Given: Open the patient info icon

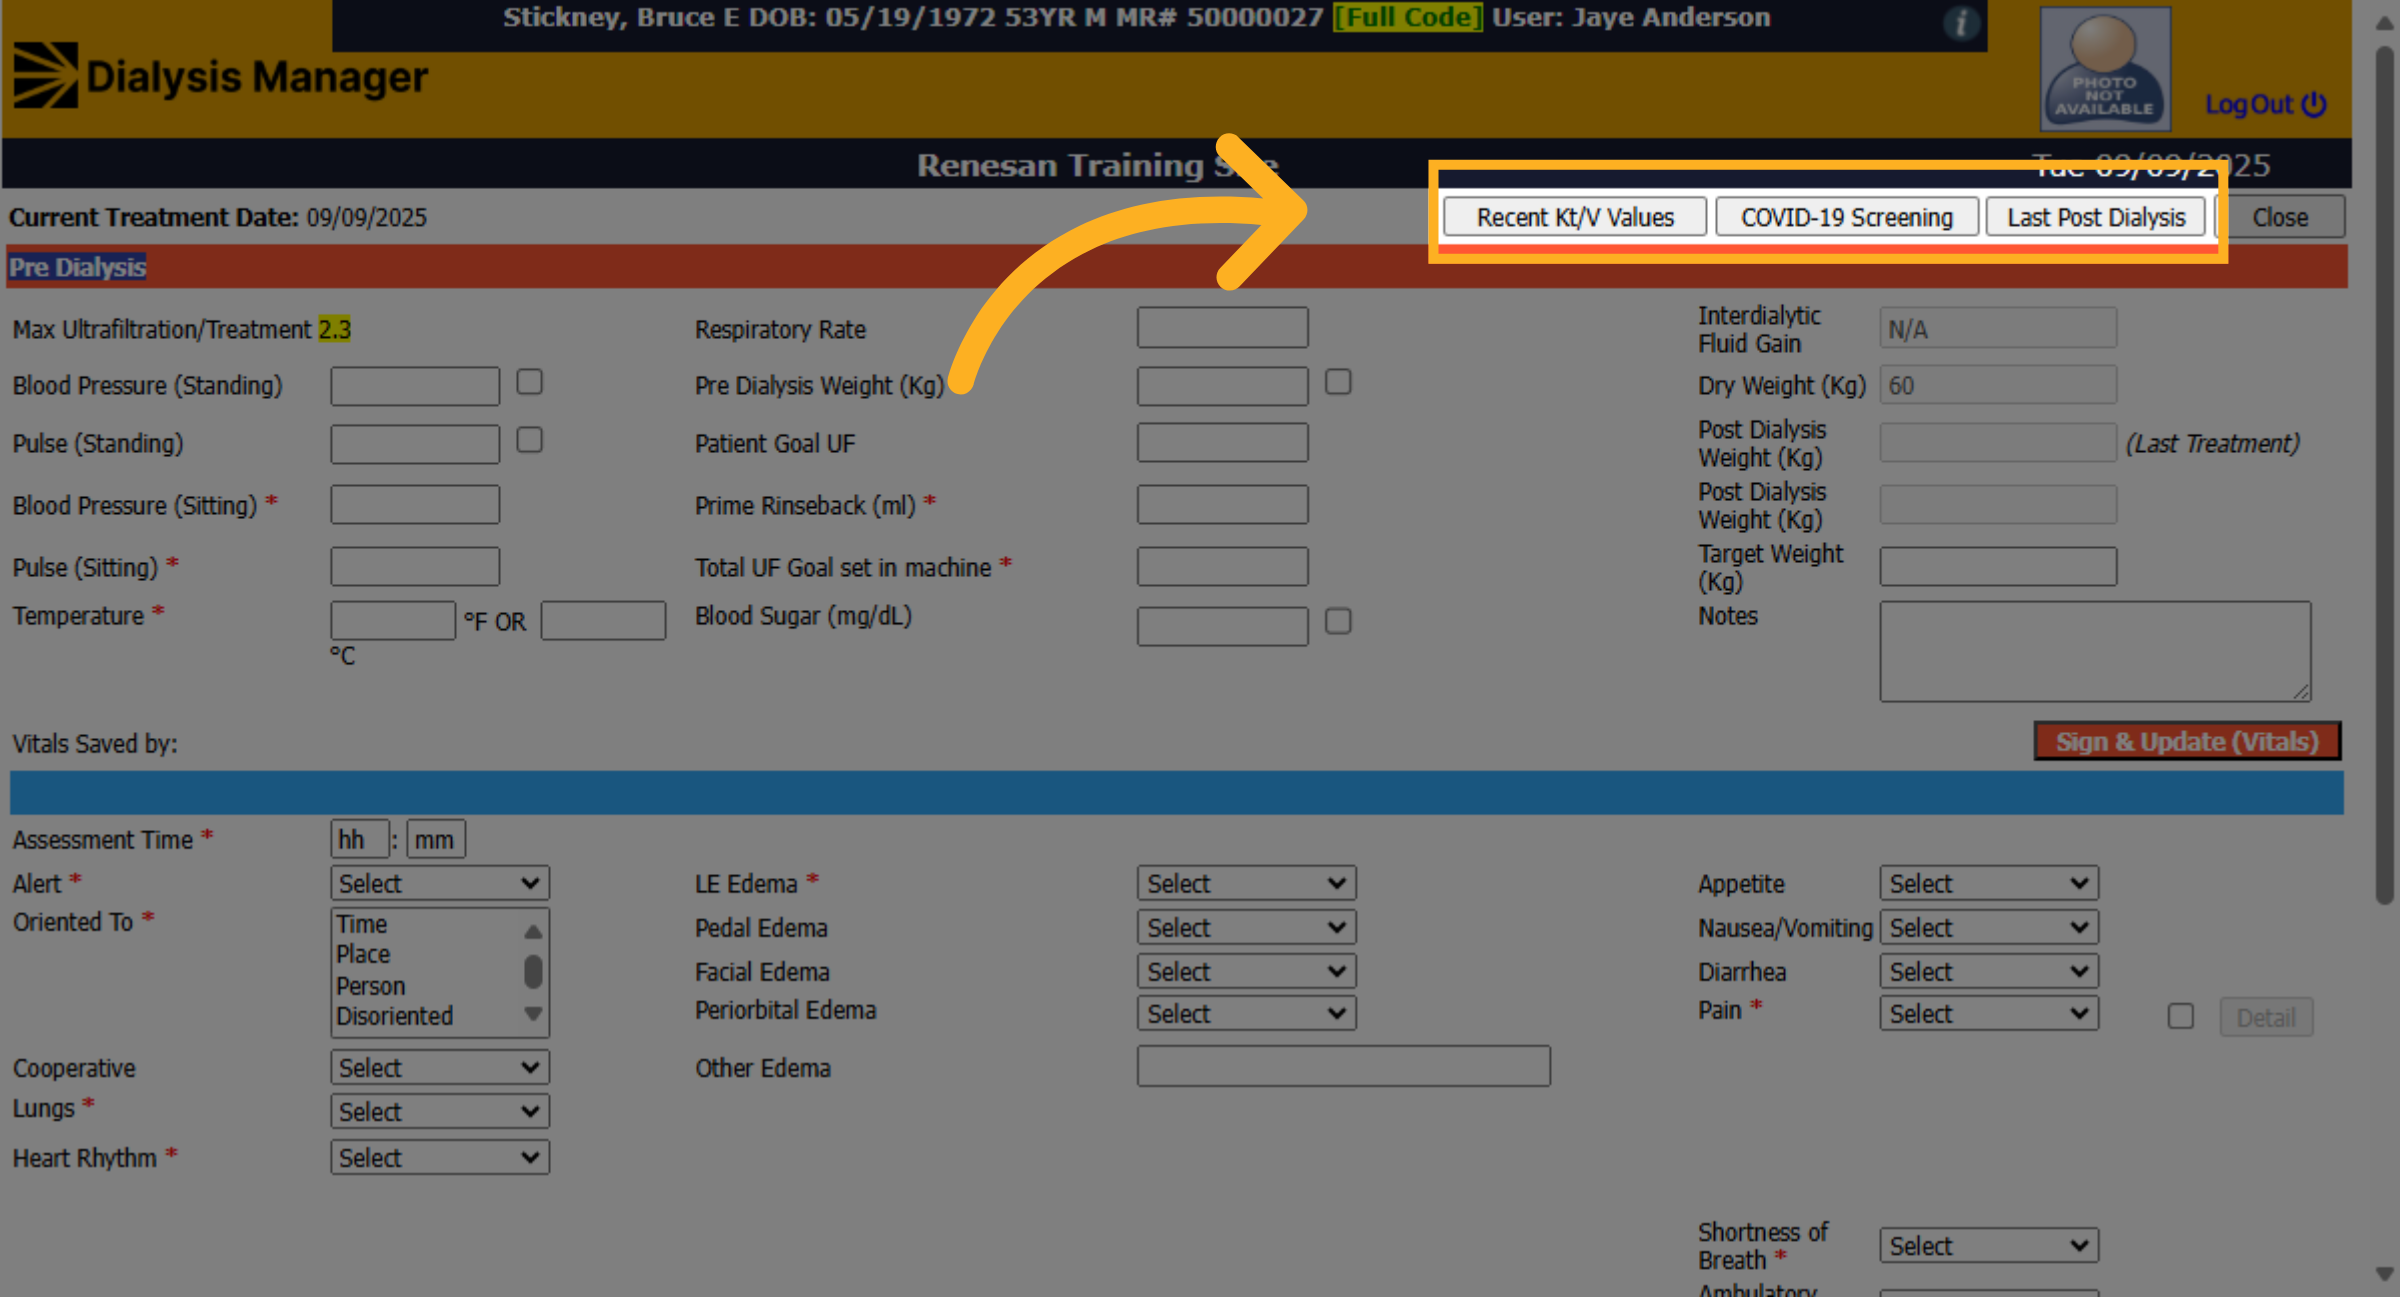Looking at the screenshot, I should 1960,22.
